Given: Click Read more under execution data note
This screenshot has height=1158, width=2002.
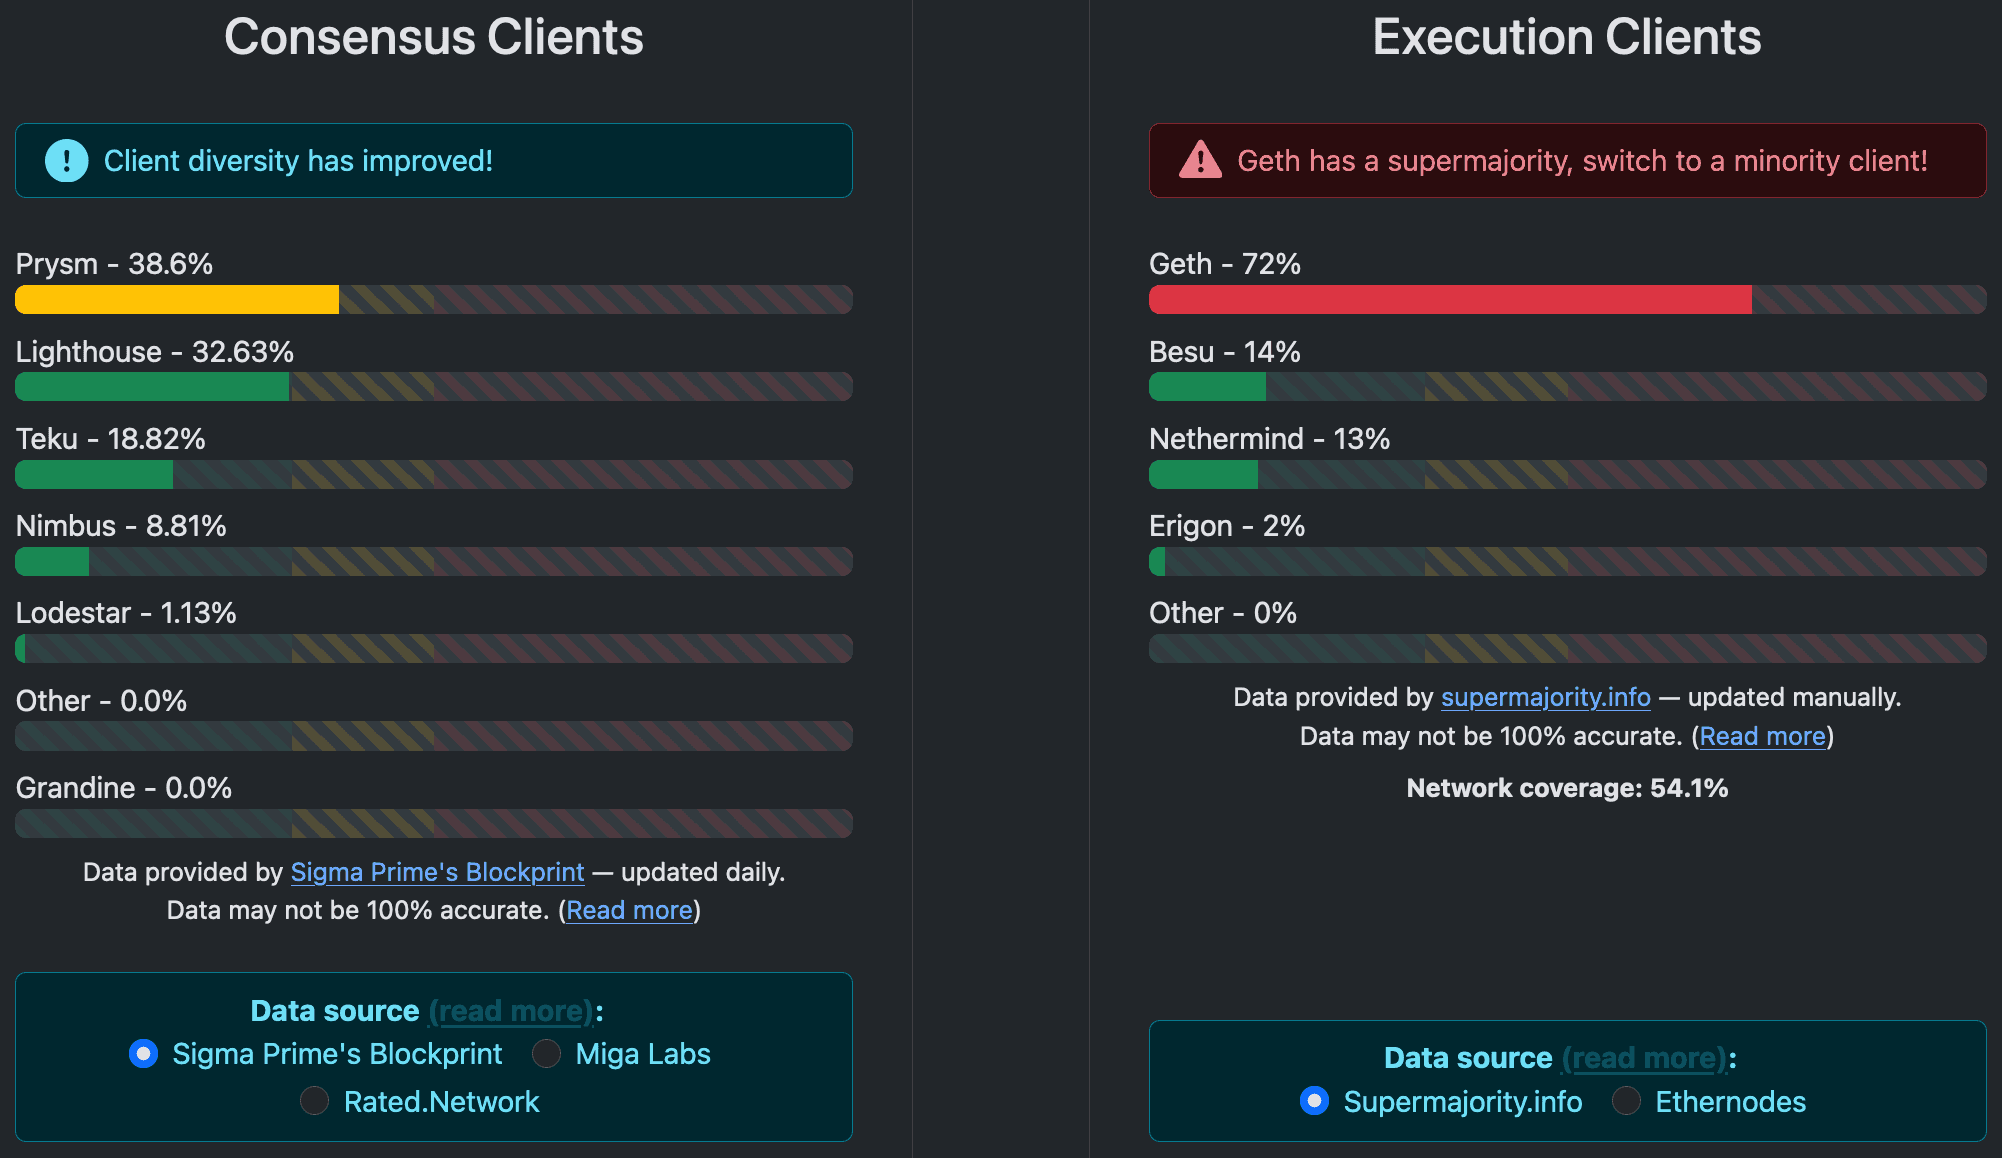Looking at the screenshot, I should [x=1762, y=736].
